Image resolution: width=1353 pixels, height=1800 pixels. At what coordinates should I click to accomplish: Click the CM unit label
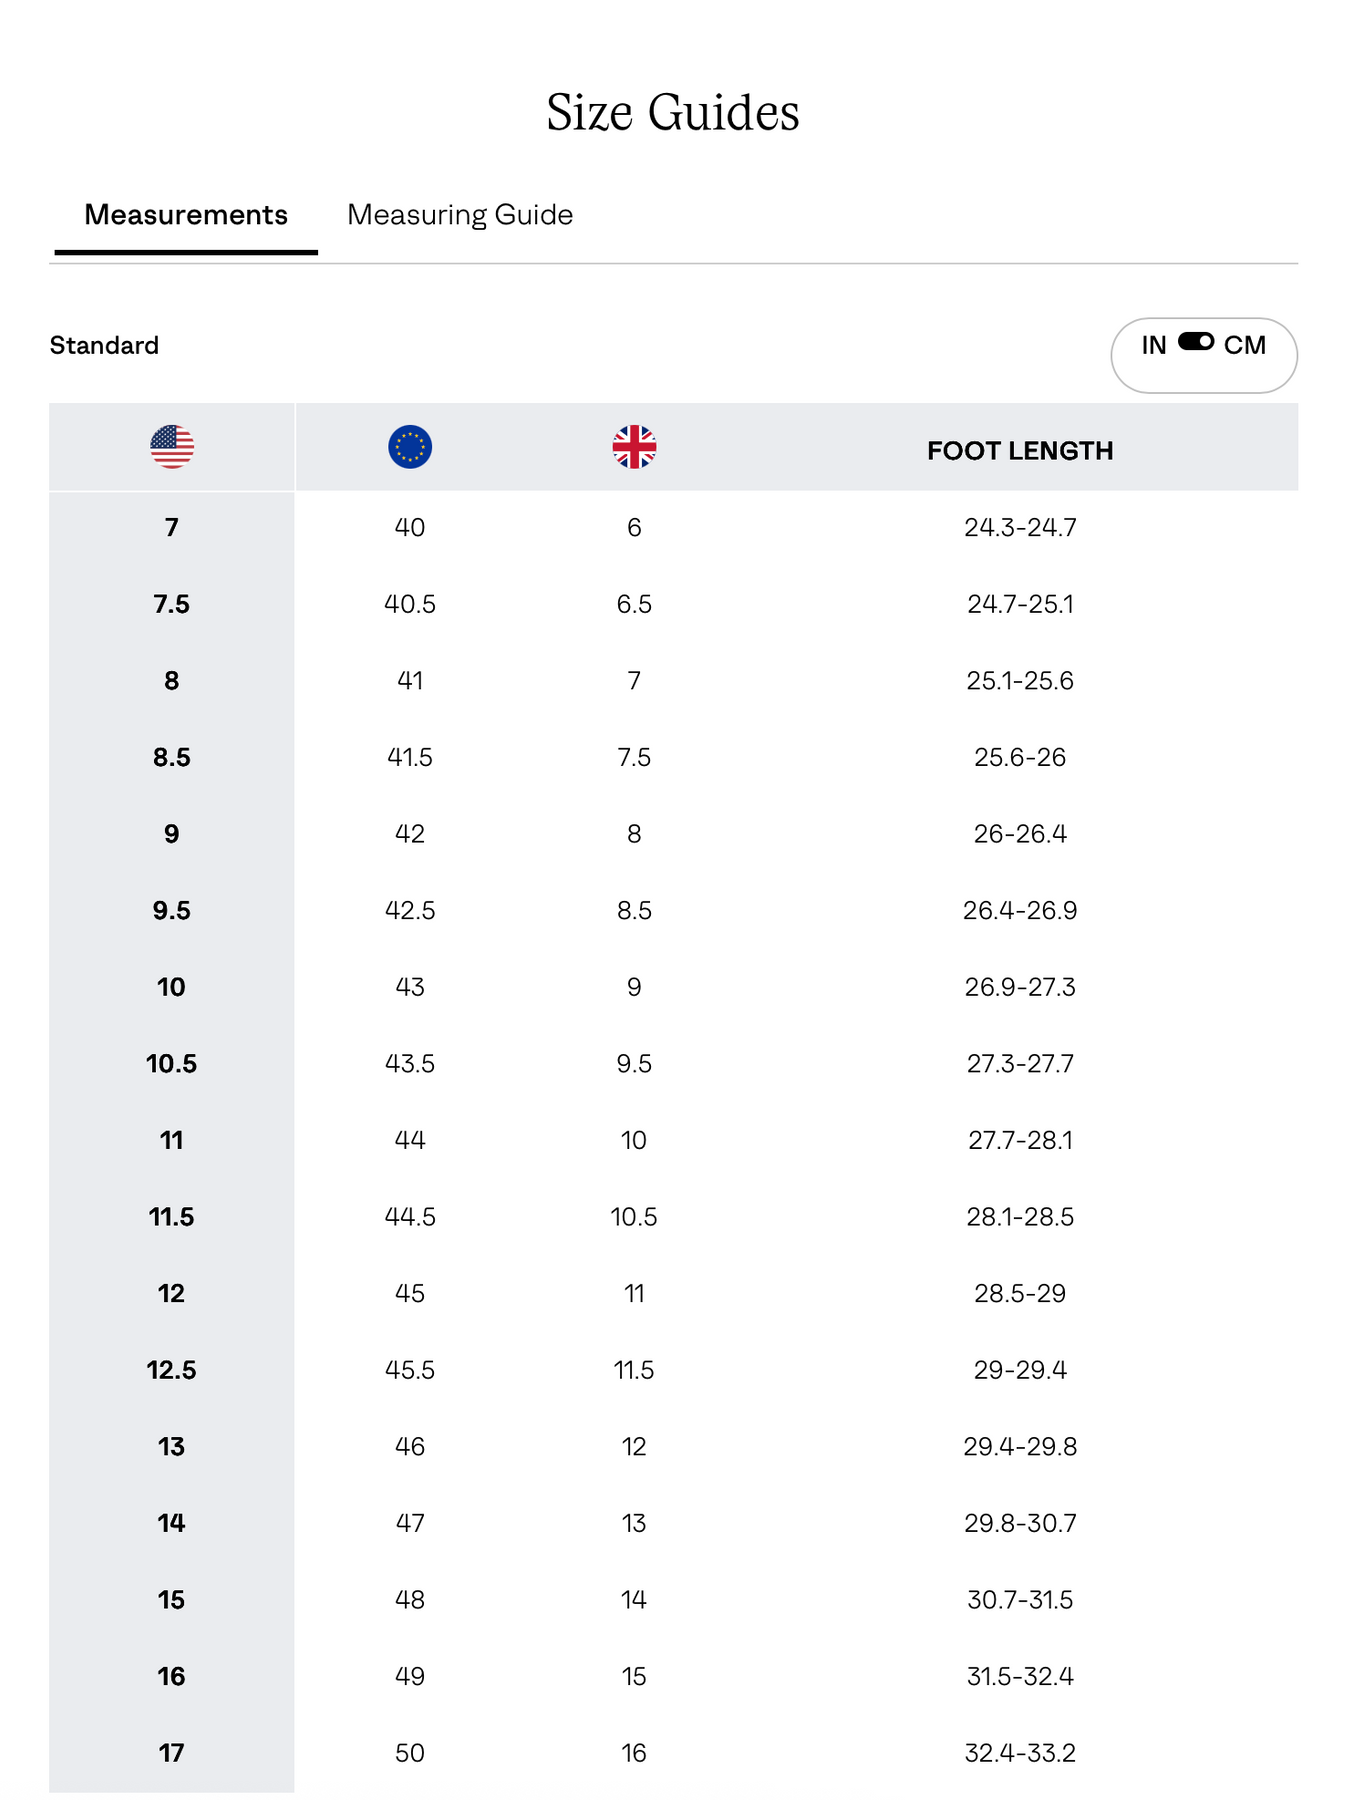[1245, 346]
